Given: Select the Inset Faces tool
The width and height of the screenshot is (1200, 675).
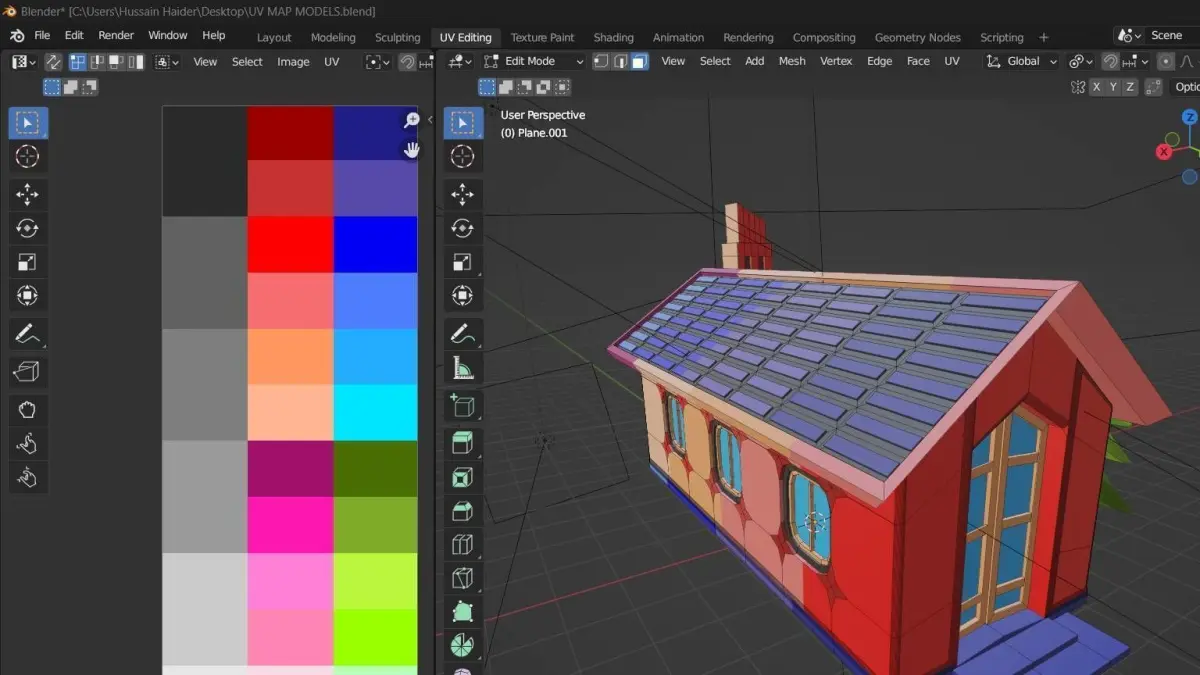Looking at the screenshot, I should (462, 477).
